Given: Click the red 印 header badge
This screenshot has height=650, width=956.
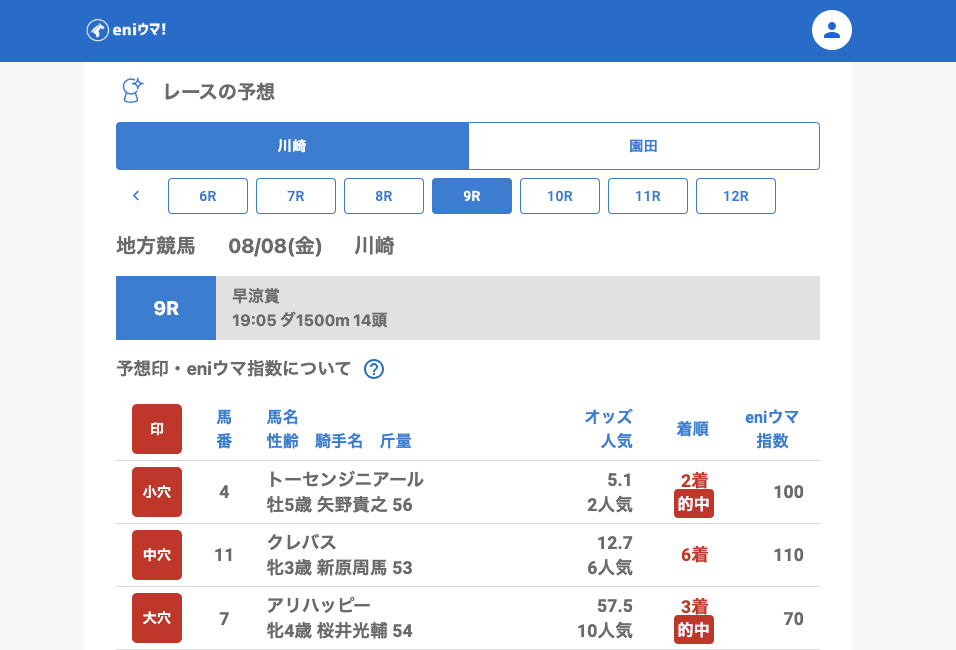Looking at the screenshot, I should click(x=157, y=429).
